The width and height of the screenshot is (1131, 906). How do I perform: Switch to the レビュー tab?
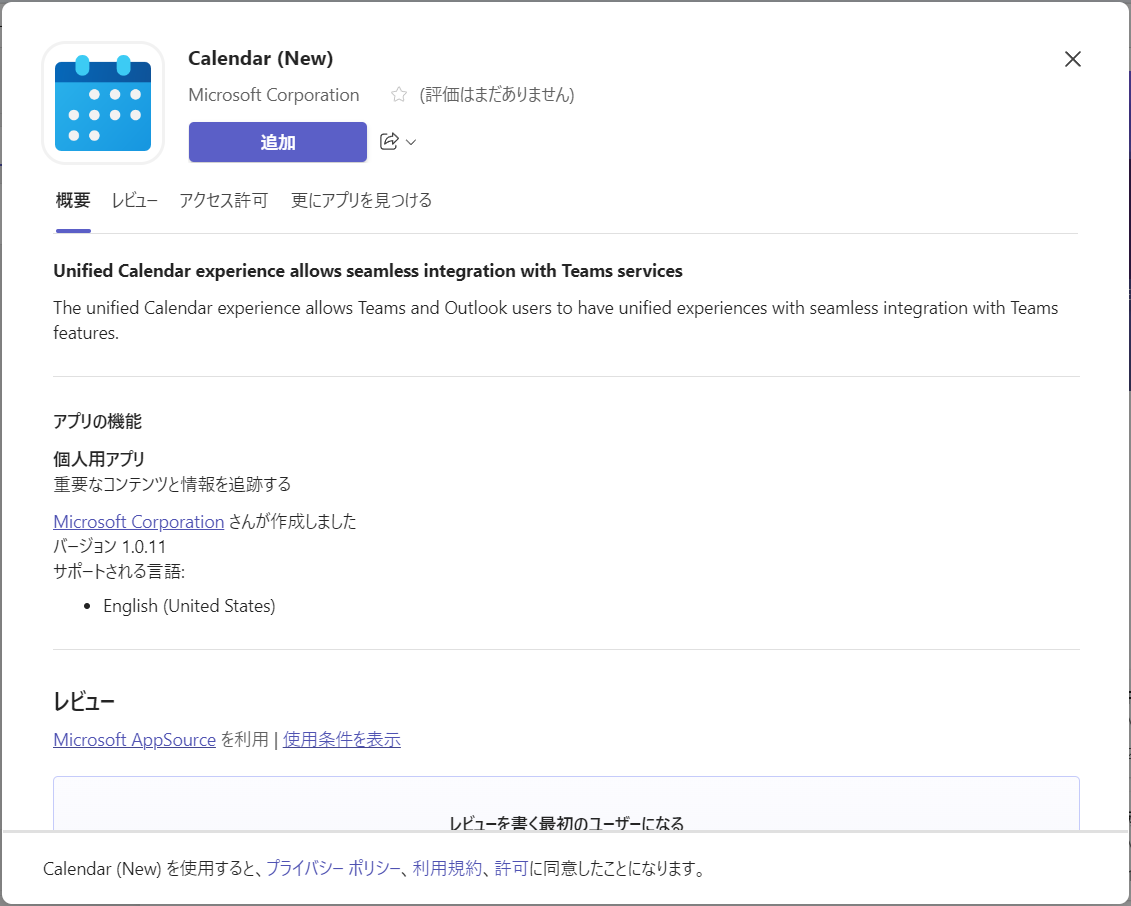pos(134,201)
